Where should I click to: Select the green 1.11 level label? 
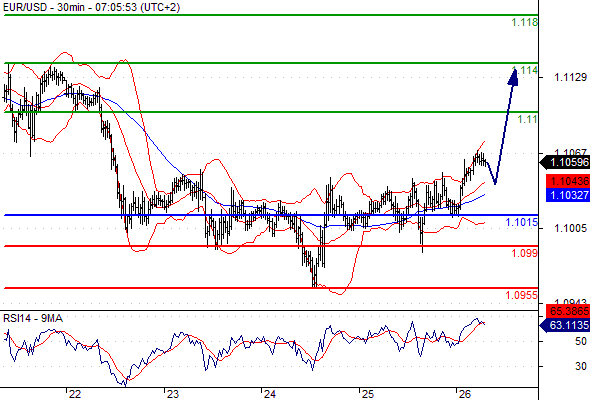point(528,119)
